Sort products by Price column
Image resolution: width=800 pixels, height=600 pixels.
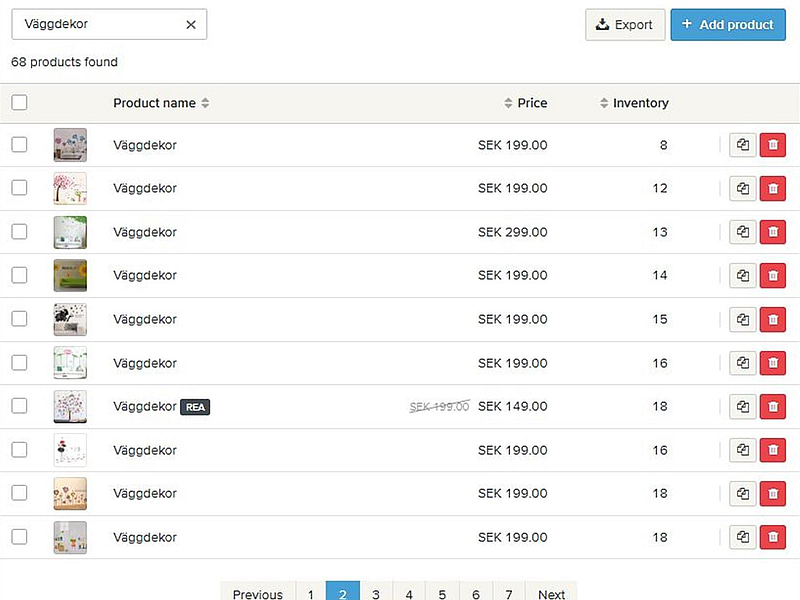pyautogui.click(x=526, y=103)
